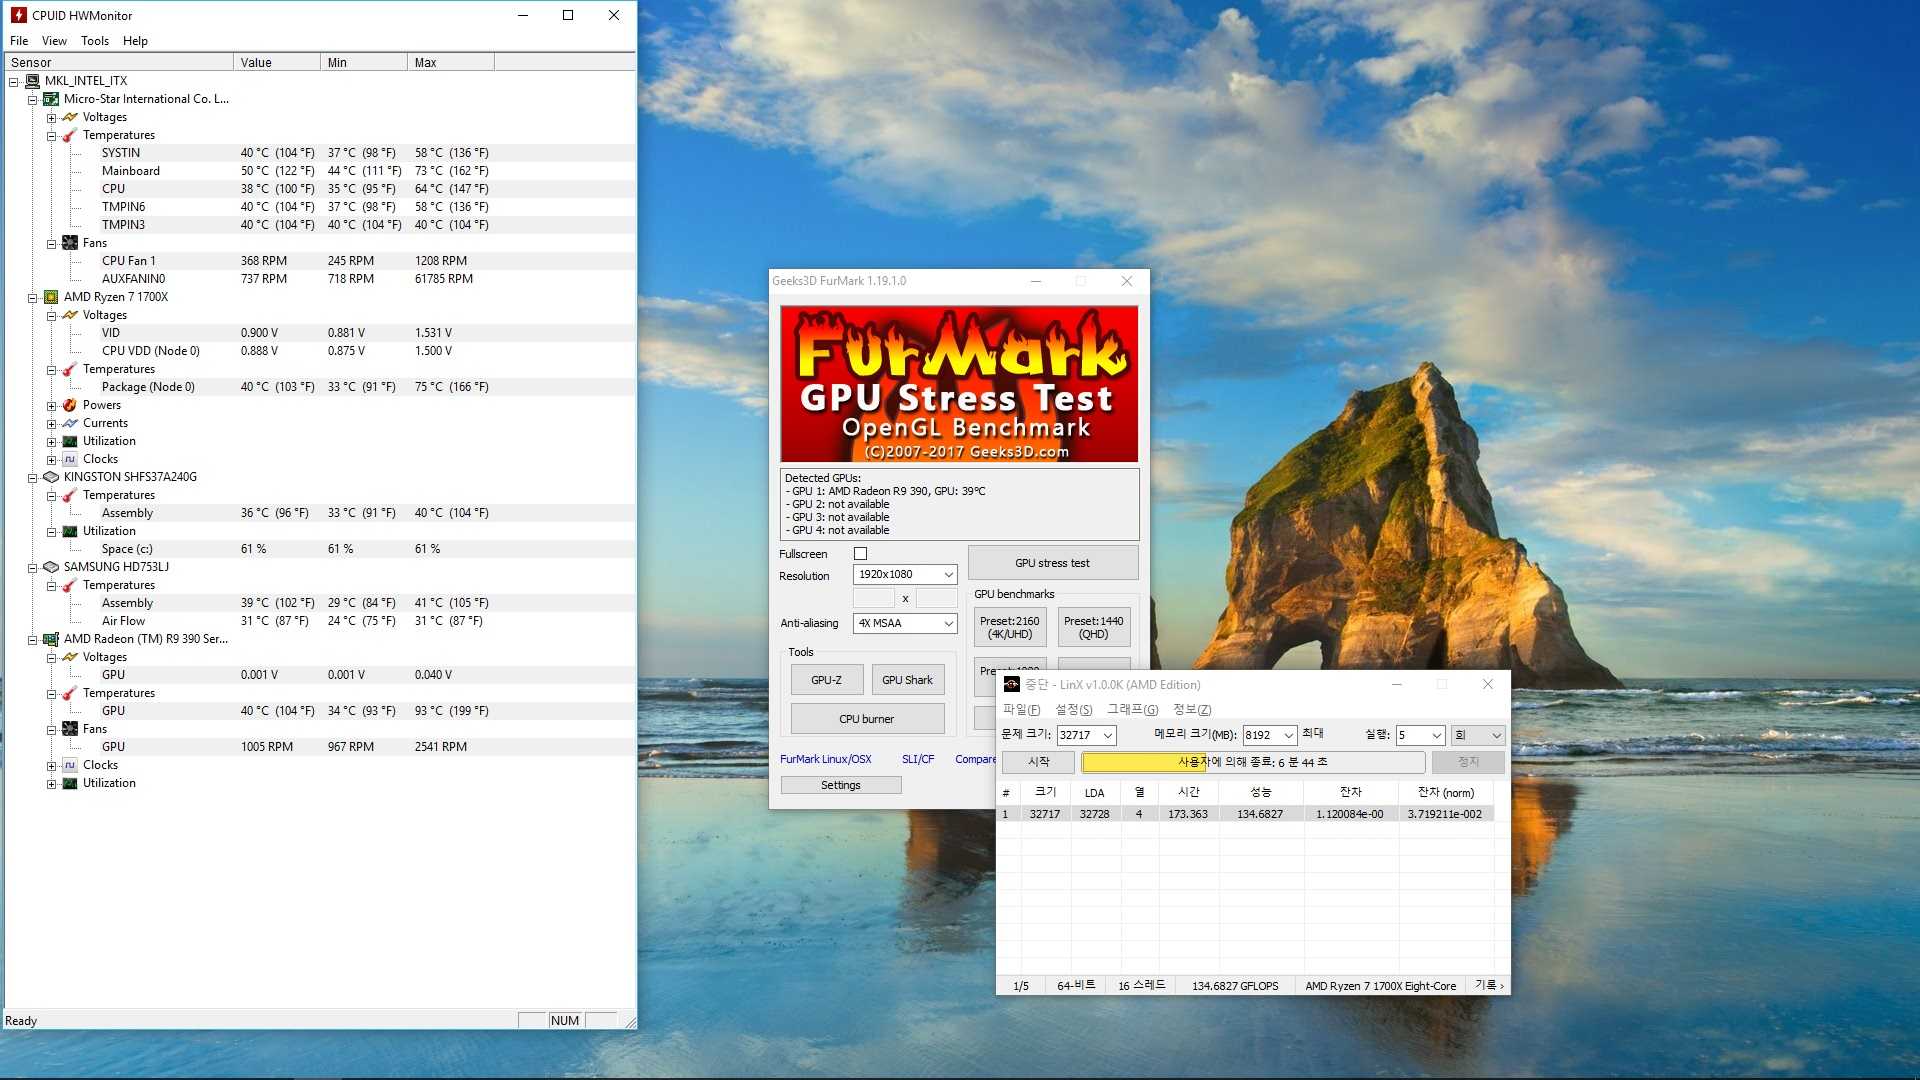Open the Tools menu in HWMonitor
This screenshot has height=1080, width=1920.
[95, 41]
